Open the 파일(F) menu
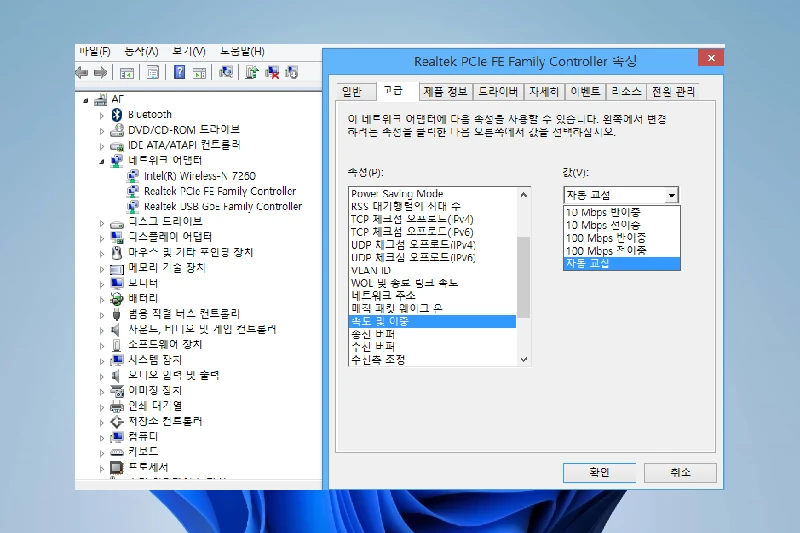 pos(94,51)
